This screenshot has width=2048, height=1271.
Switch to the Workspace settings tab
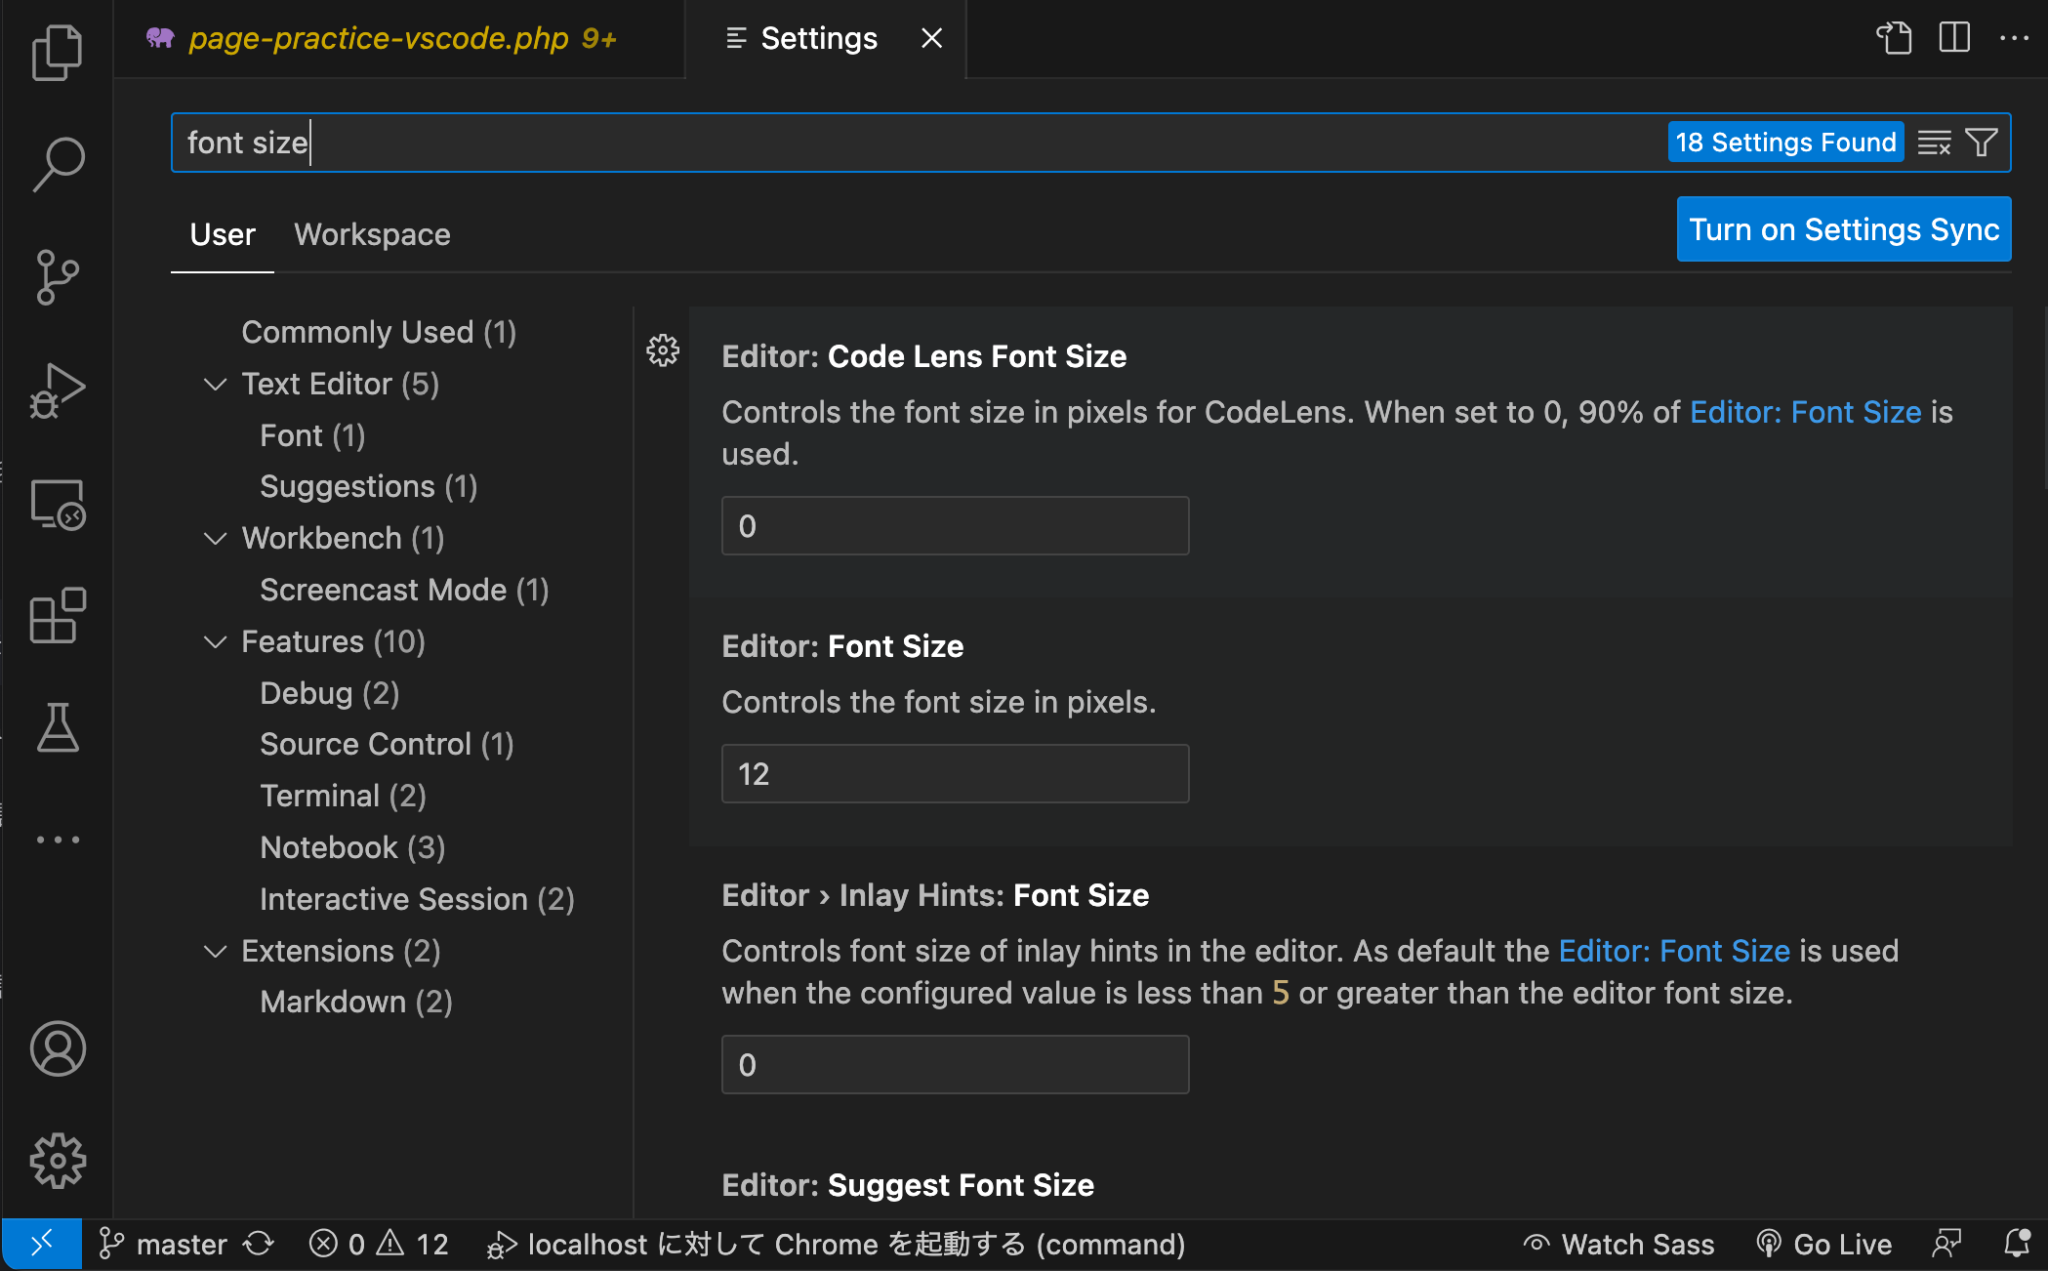(372, 234)
